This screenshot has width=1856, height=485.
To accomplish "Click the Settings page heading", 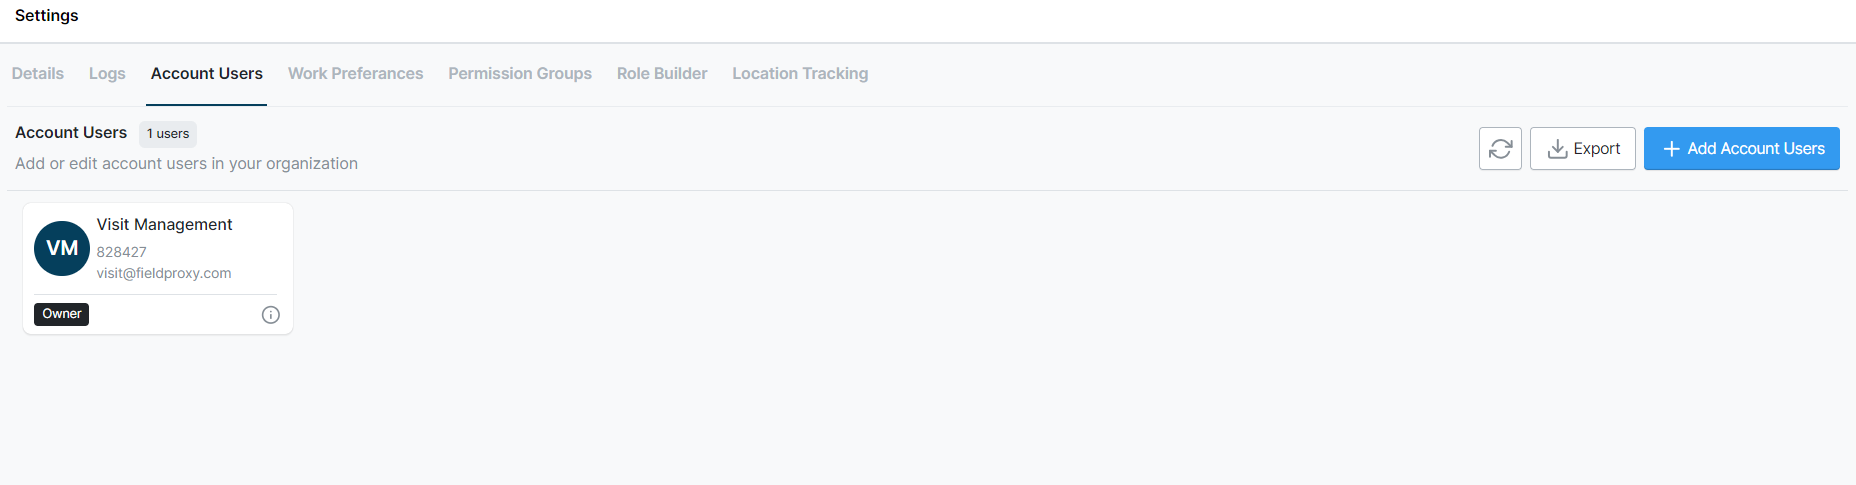I will (47, 16).
